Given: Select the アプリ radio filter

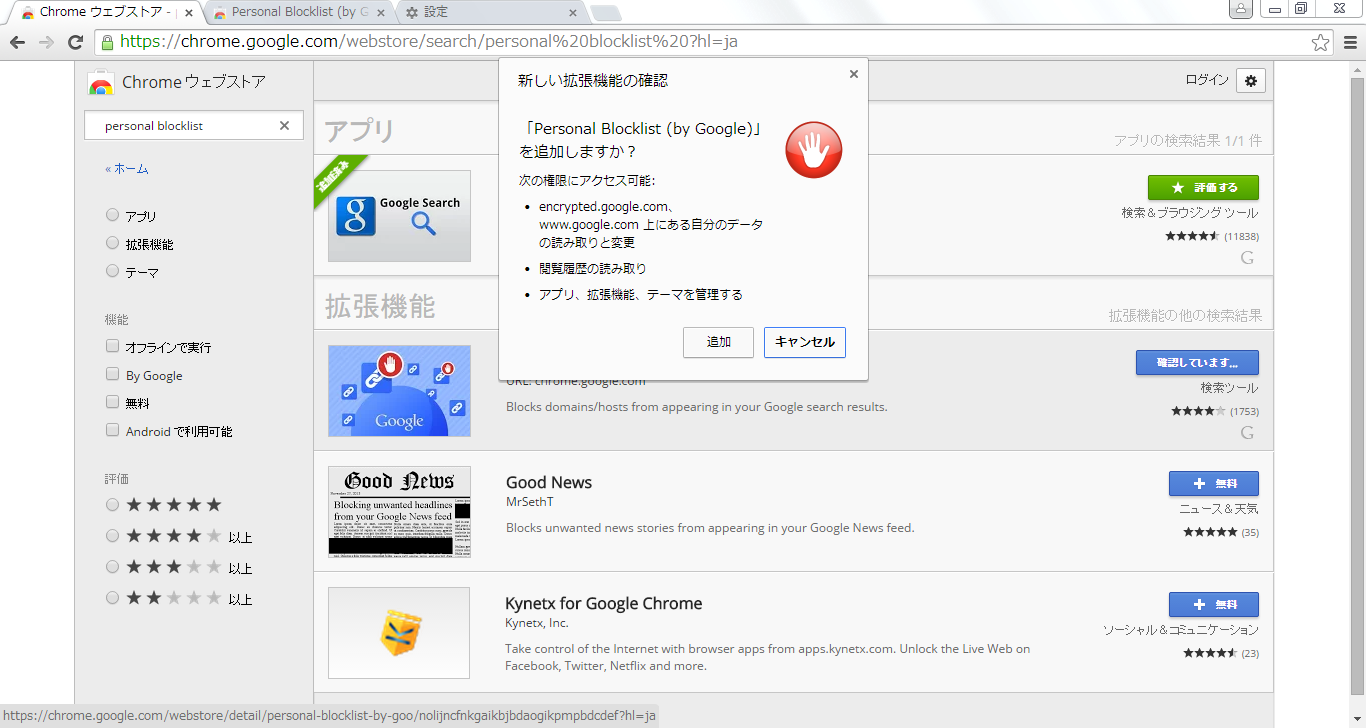Looking at the screenshot, I should [113, 215].
